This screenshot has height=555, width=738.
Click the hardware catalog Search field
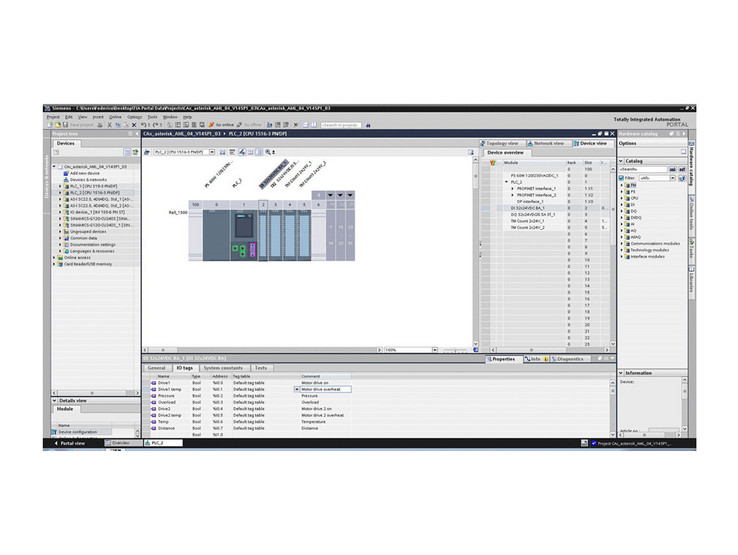643,169
